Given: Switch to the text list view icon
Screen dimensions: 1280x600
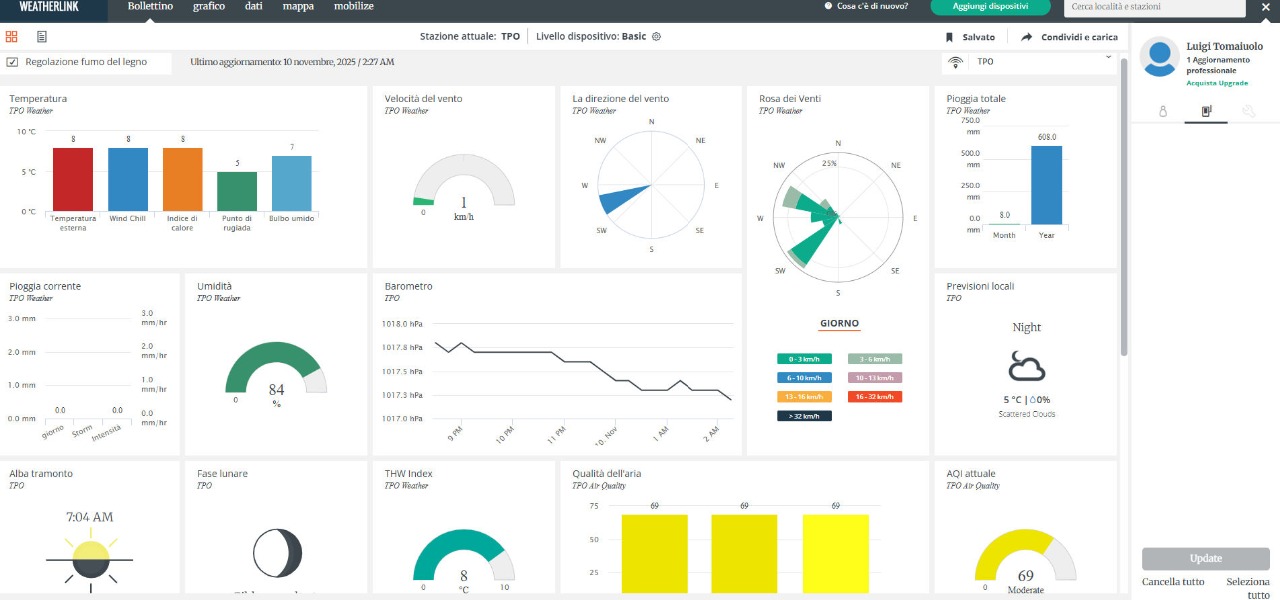Looking at the screenshot, I should tap(42, 37).
